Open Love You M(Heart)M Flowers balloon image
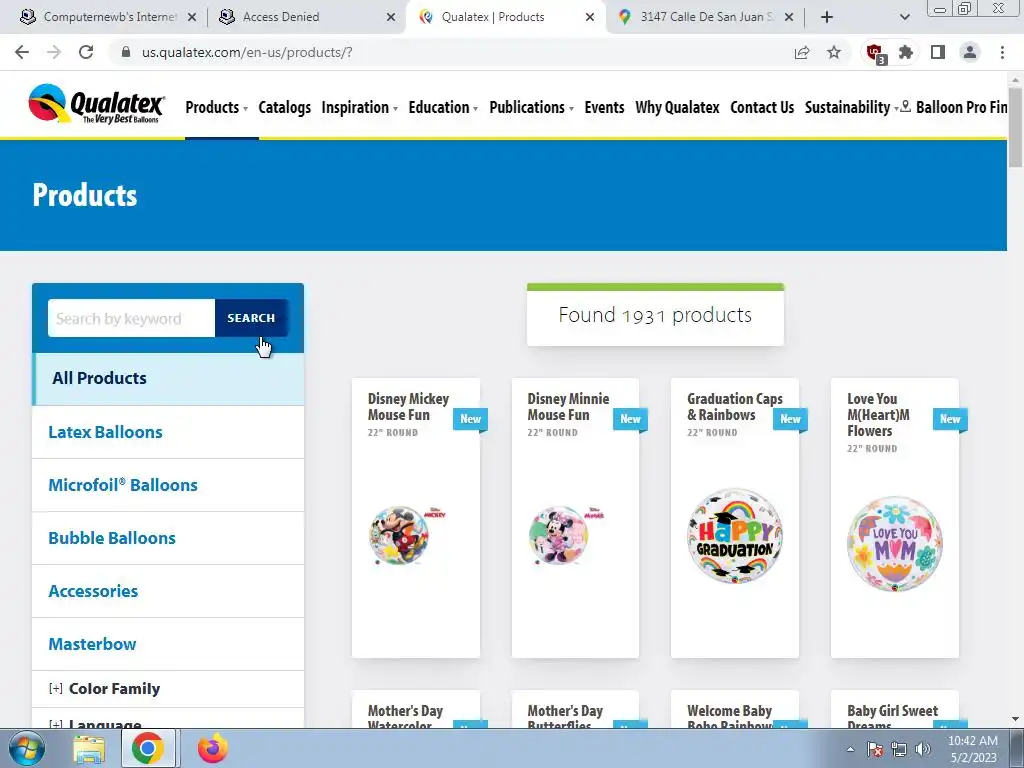 (895, 544)
